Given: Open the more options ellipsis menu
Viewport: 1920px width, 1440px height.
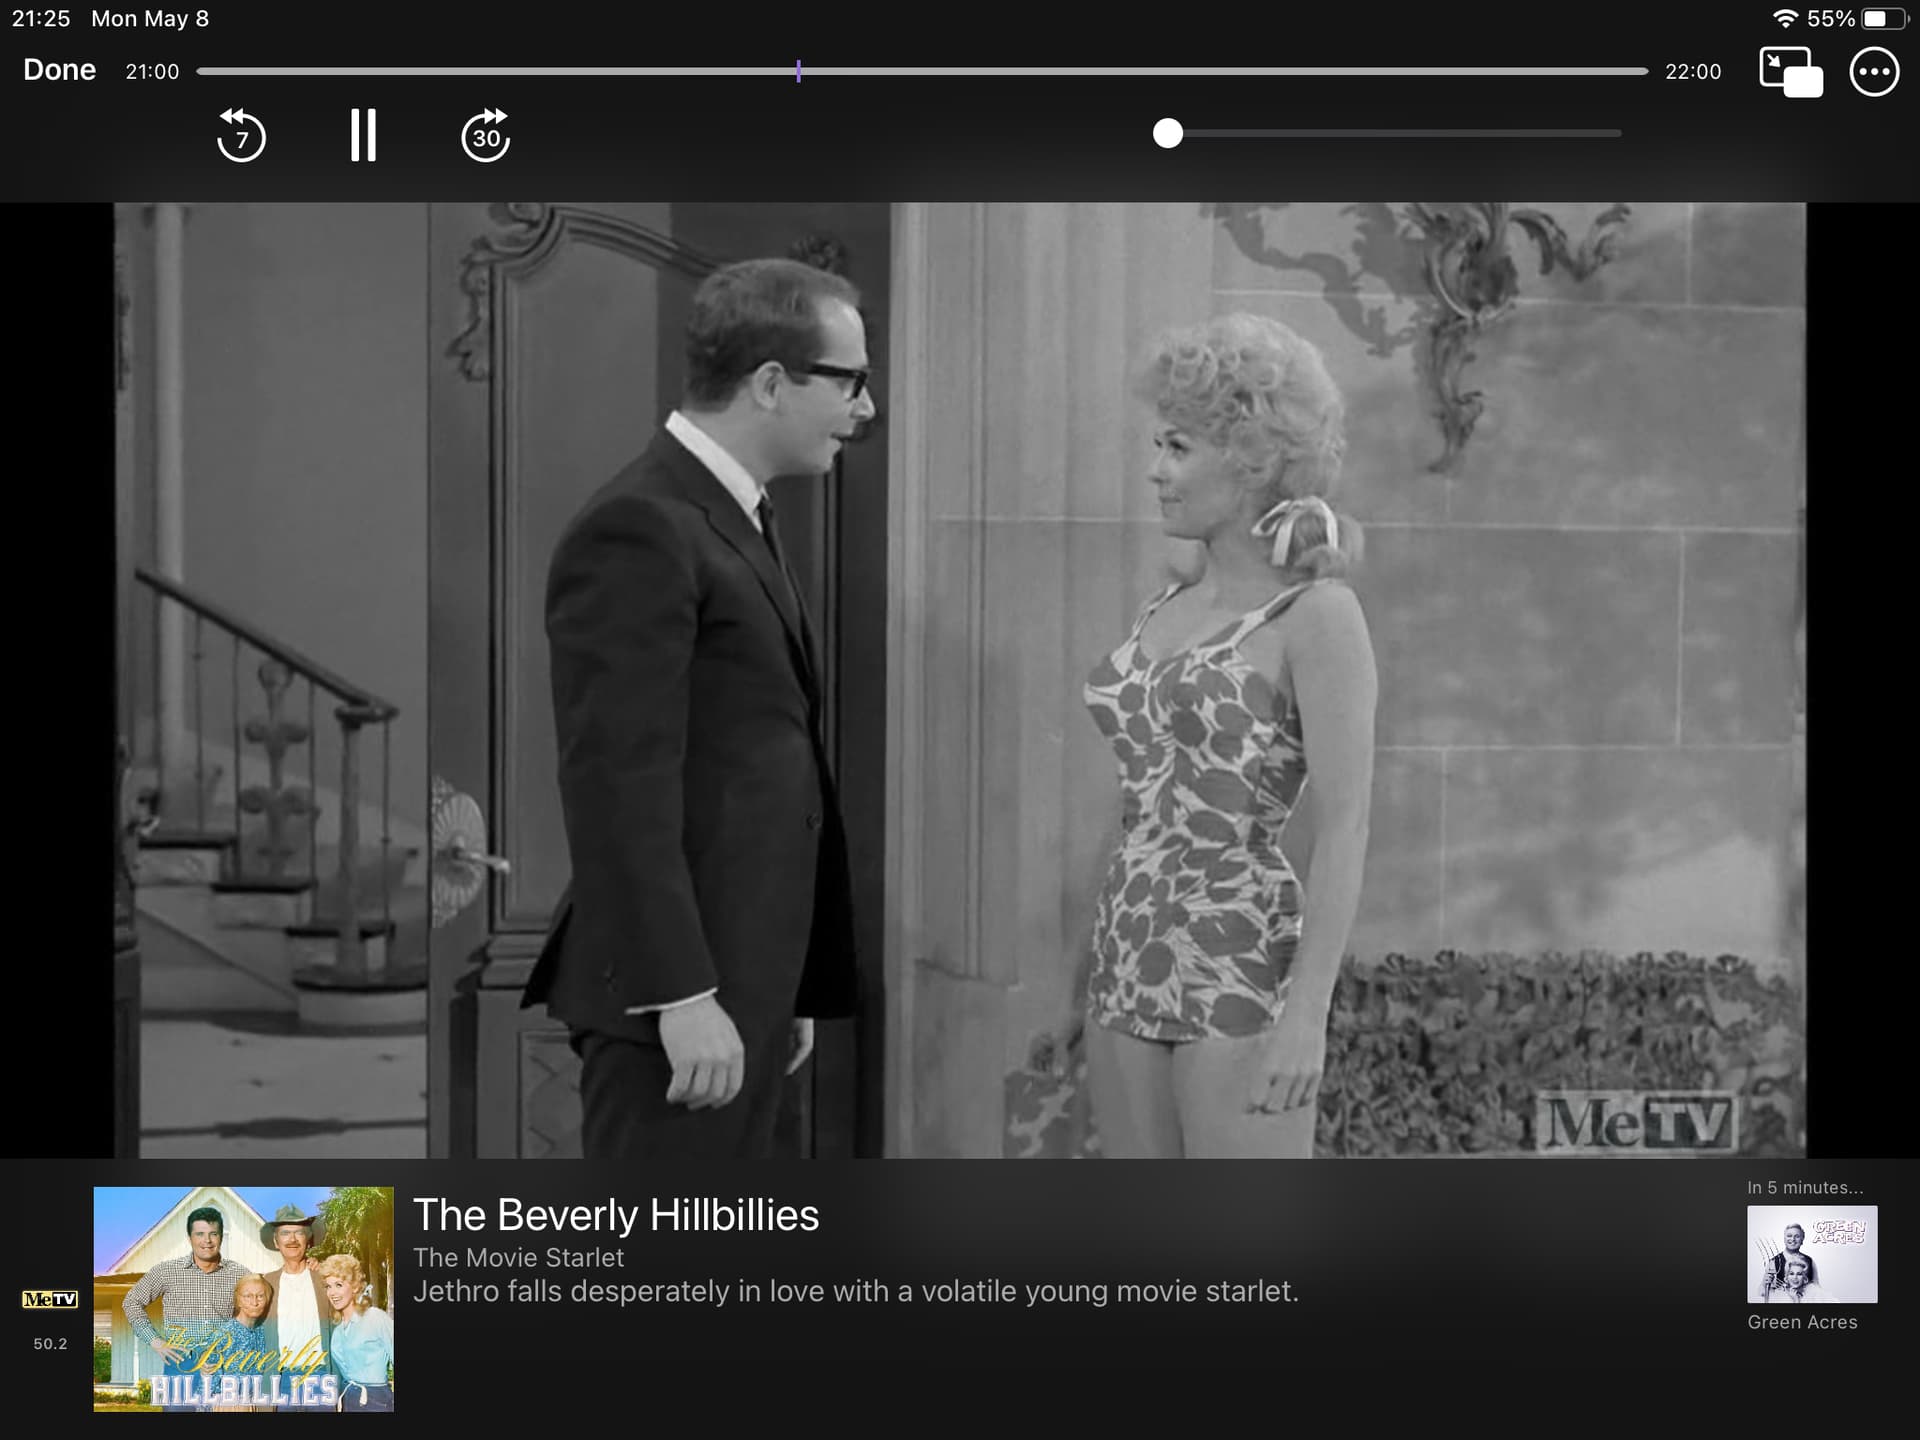Looking at the screenshot, I should point(1874,72).
